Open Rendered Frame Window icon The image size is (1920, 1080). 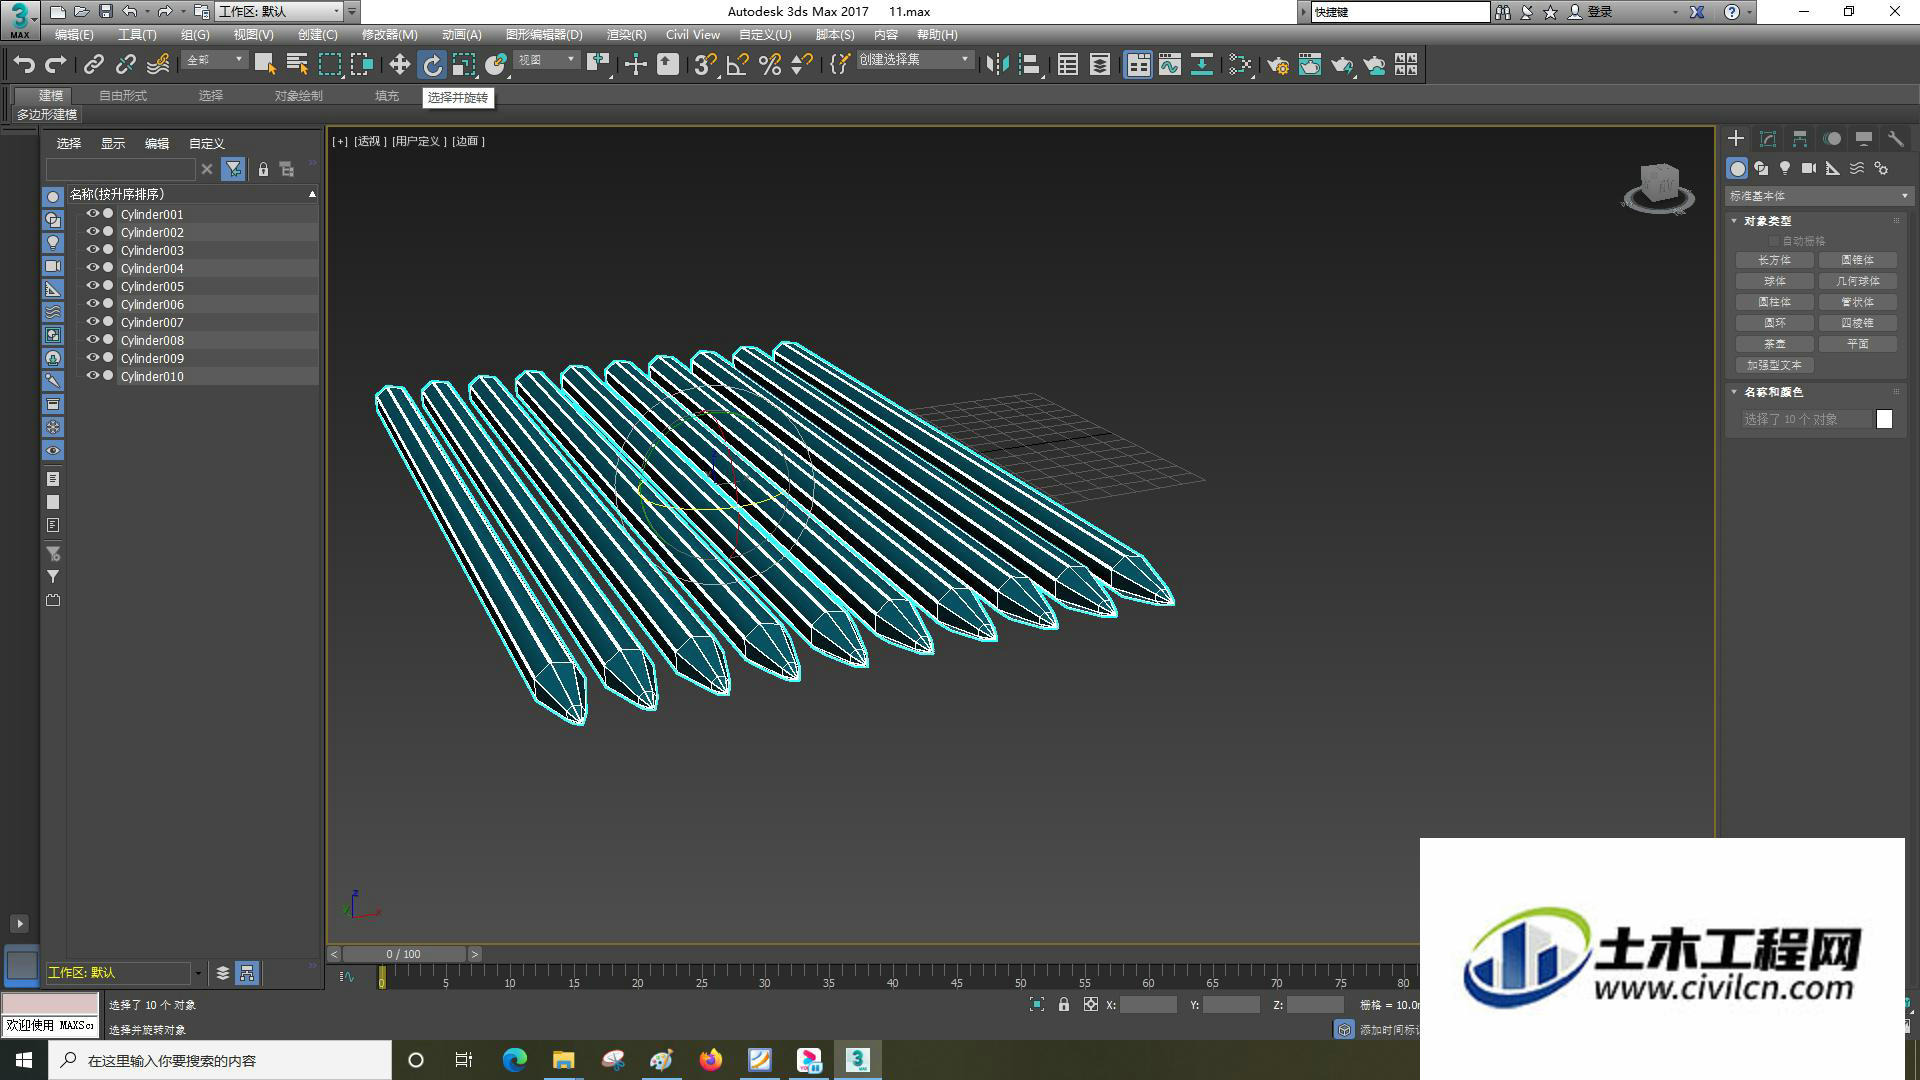[x=1309, y=65]
